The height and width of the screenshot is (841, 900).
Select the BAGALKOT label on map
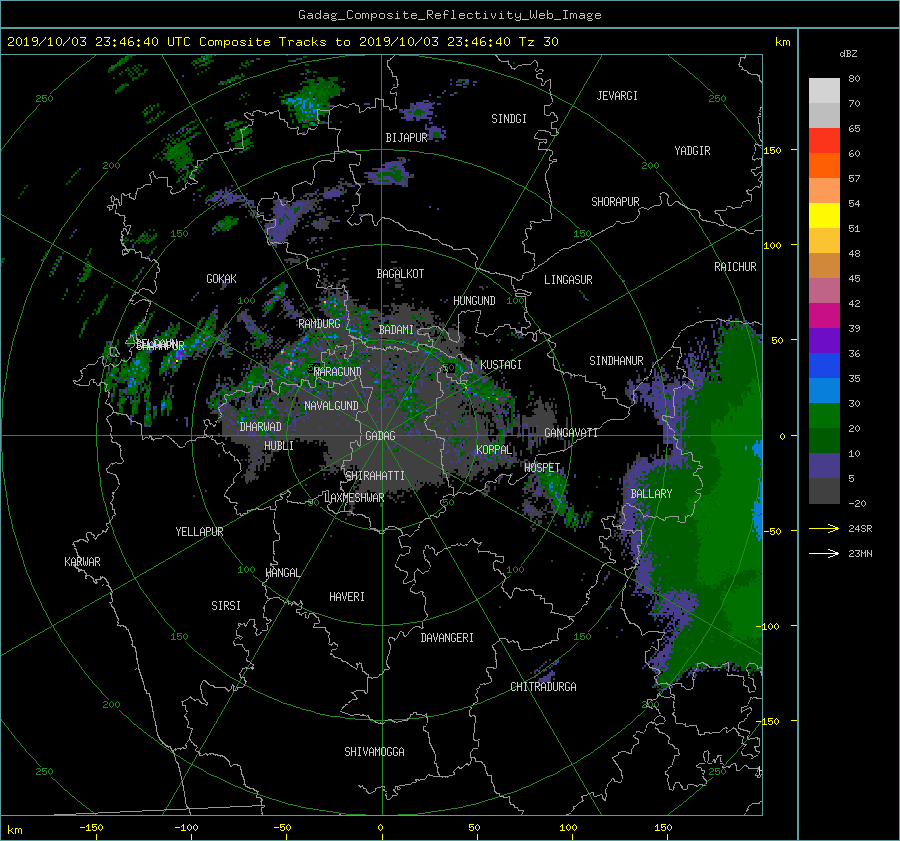click(x=400, y=274)
